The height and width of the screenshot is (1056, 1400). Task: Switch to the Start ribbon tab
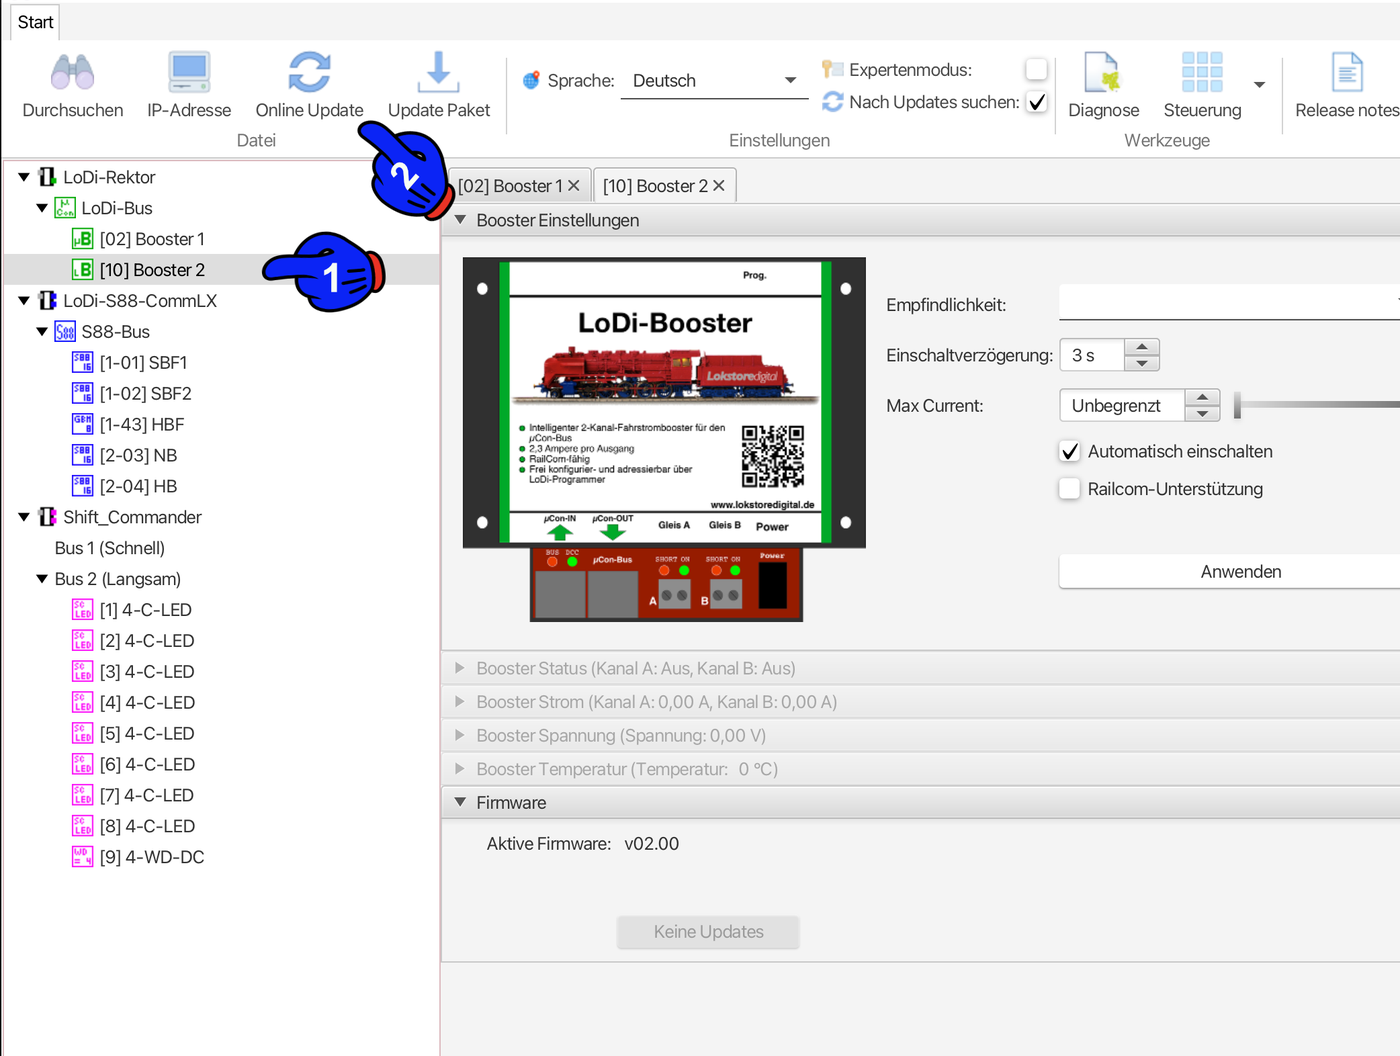tap(35, 22)
